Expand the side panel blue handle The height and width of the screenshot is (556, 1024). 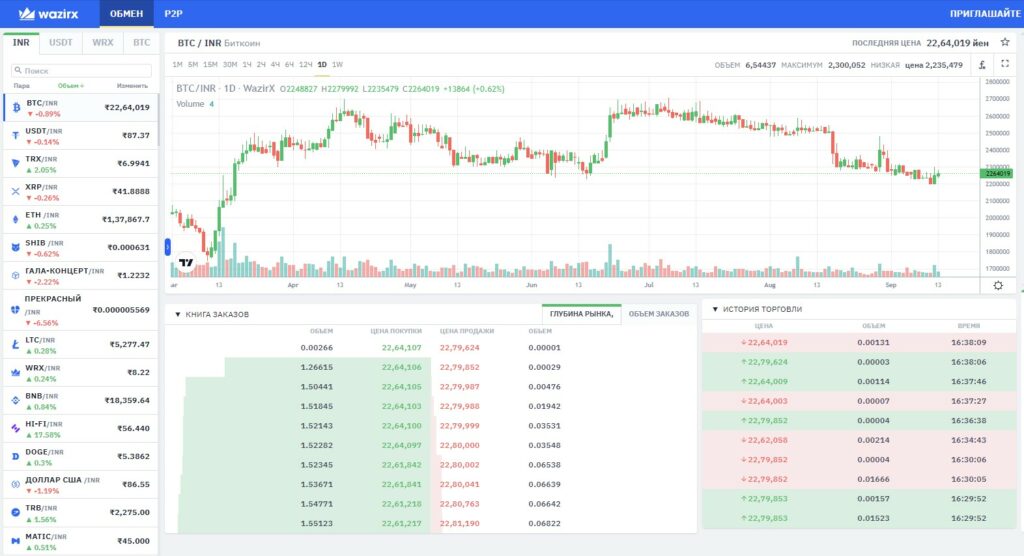168,246
